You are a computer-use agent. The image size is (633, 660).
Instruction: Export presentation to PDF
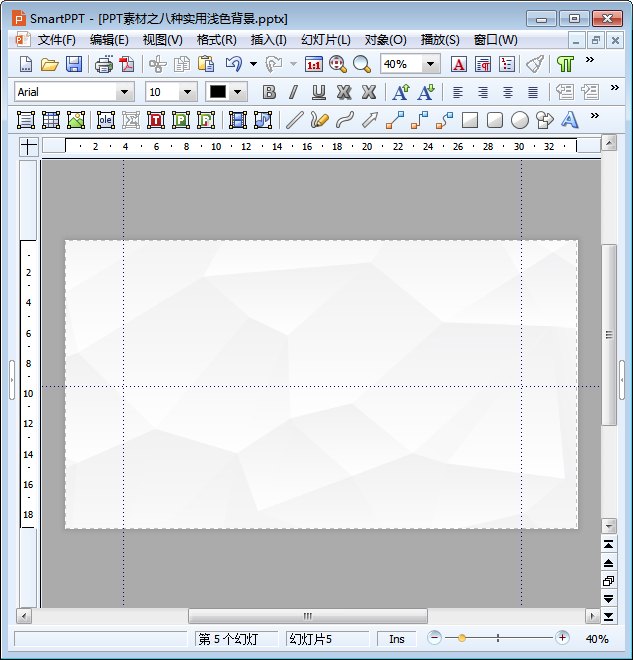click(127, 64)
